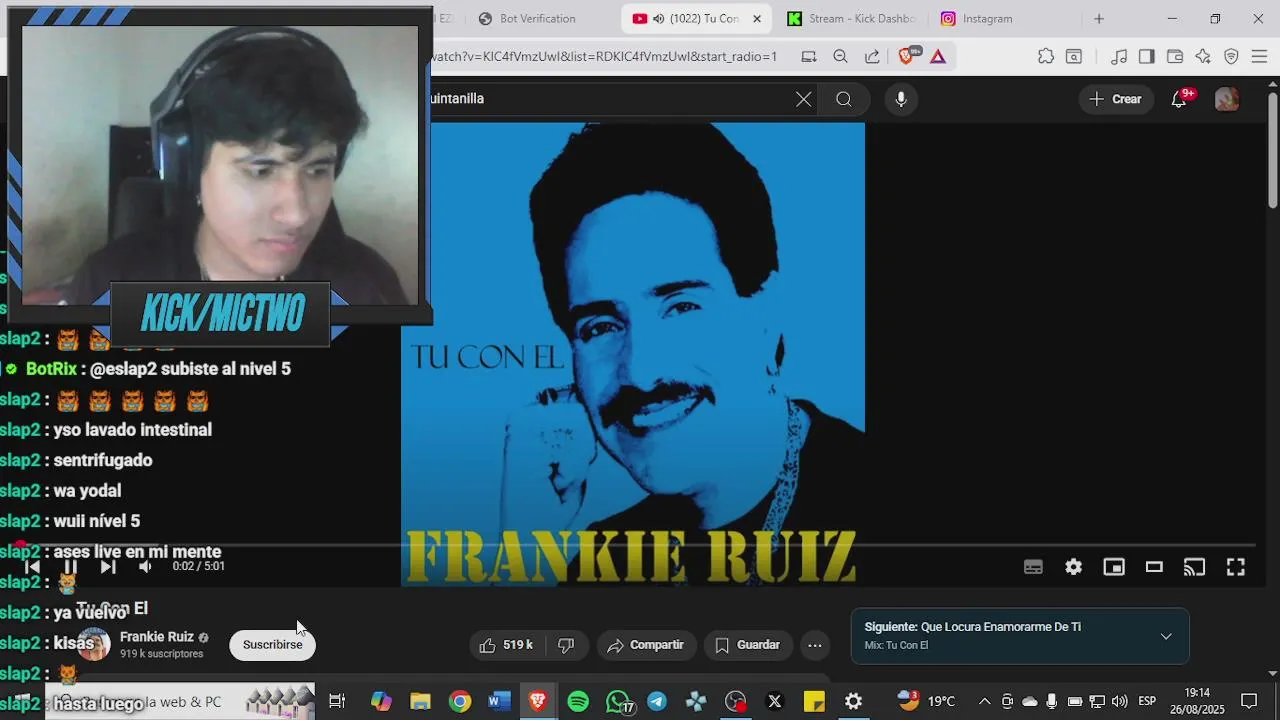Go to the previous video
Screen dimensions: 1280x720
33,567
